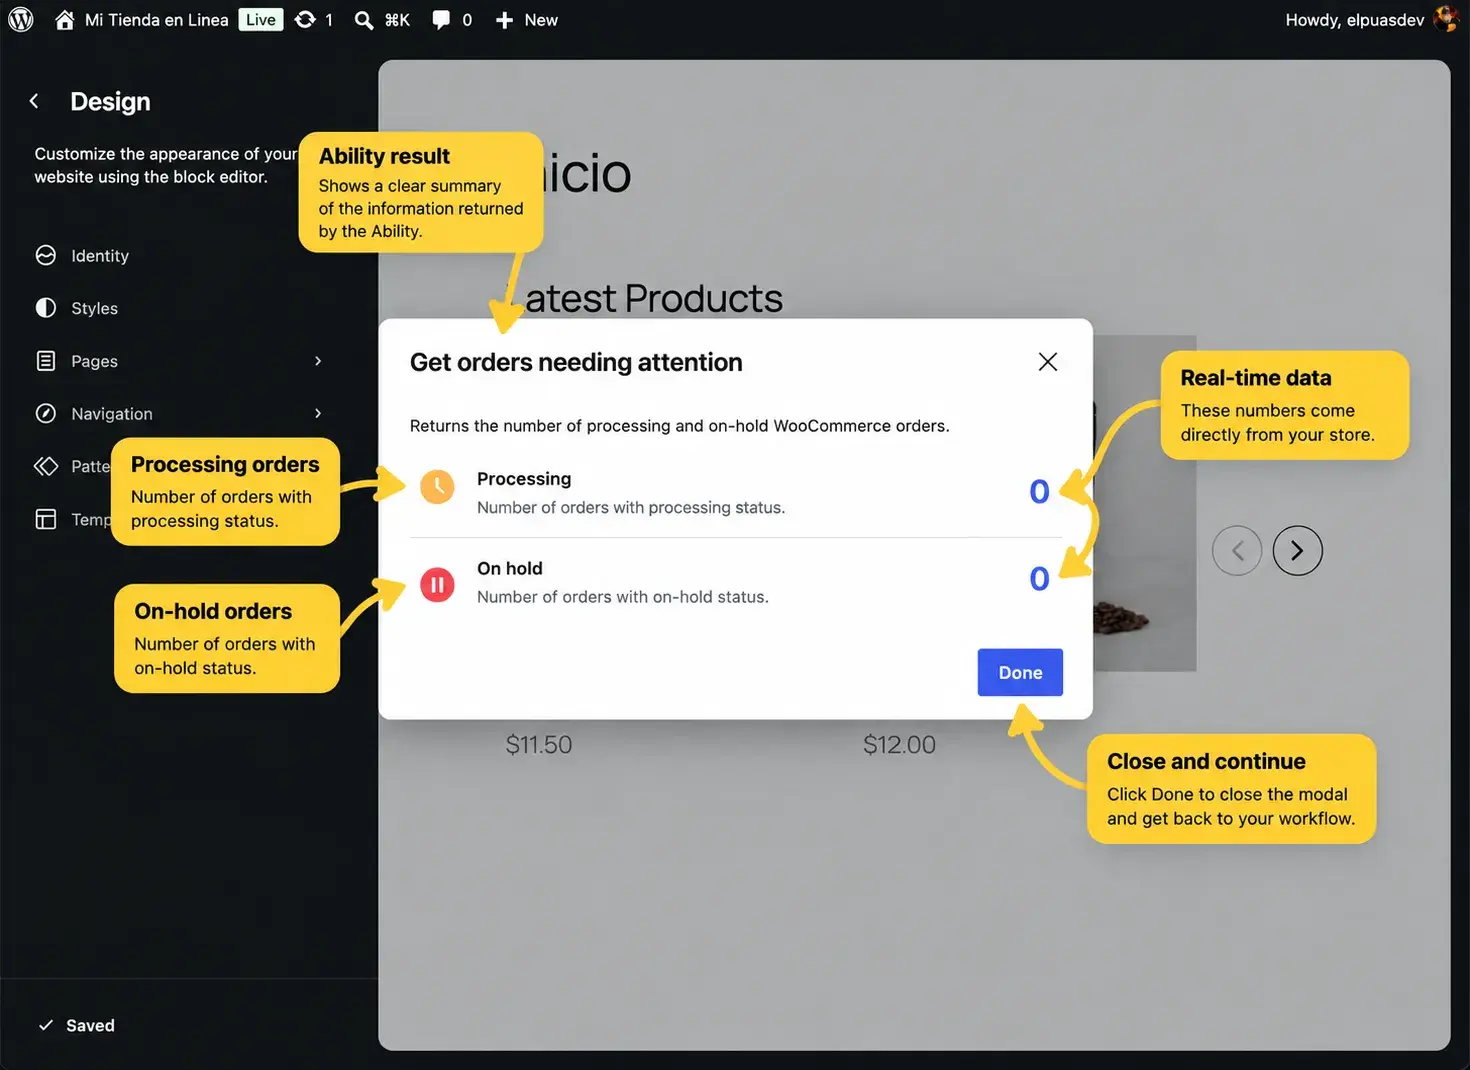The image size is (1470, 1070).
Task: Click the updates sync icon
Action: pos(305,20)
